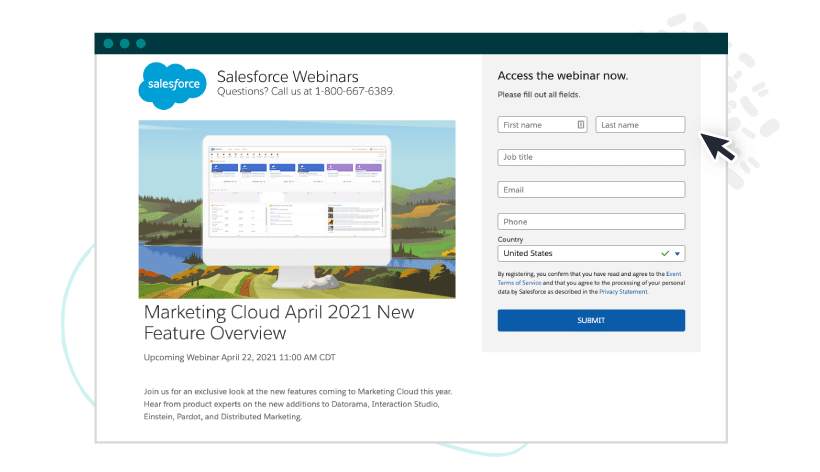Click the blue arrow of Country dropdown
The width and height of the screenshot is (820, 472).
click(x=677, y=254)
